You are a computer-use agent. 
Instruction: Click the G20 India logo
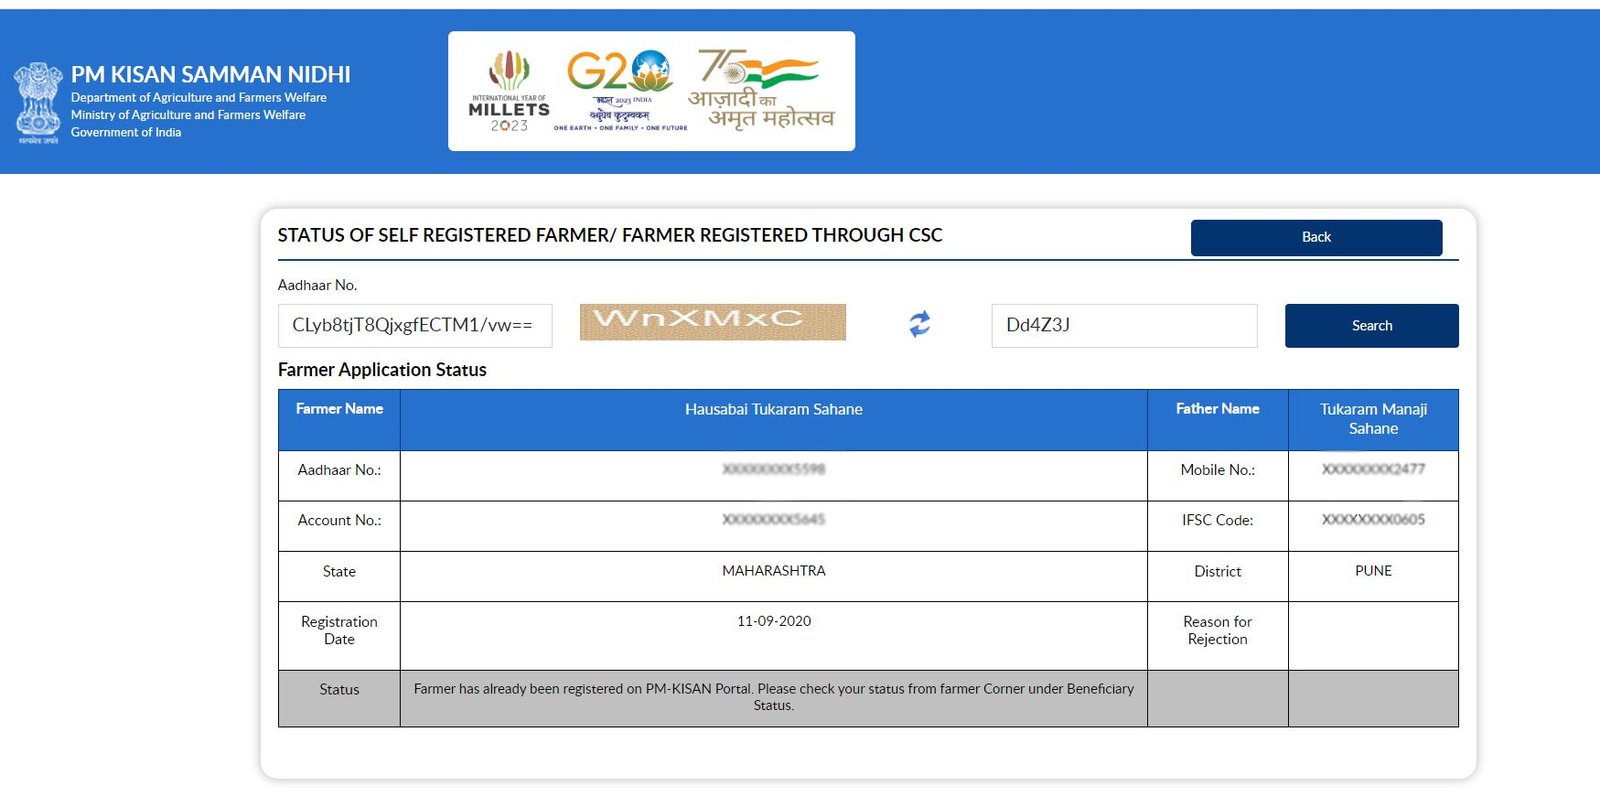pyautogui.click(x=621, y=91)
